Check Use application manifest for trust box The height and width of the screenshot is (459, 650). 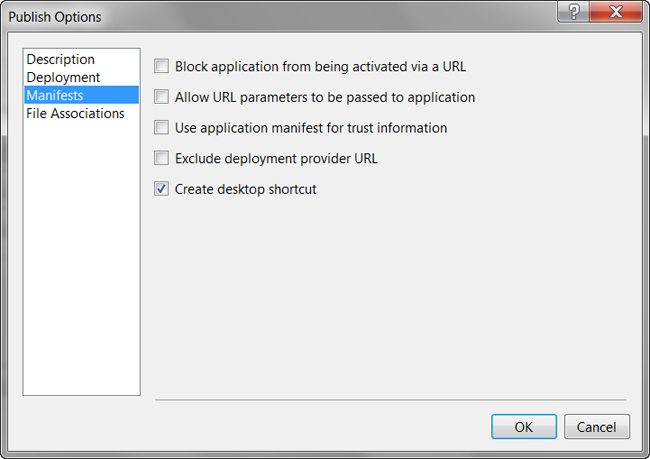click(x=161, y=127)
